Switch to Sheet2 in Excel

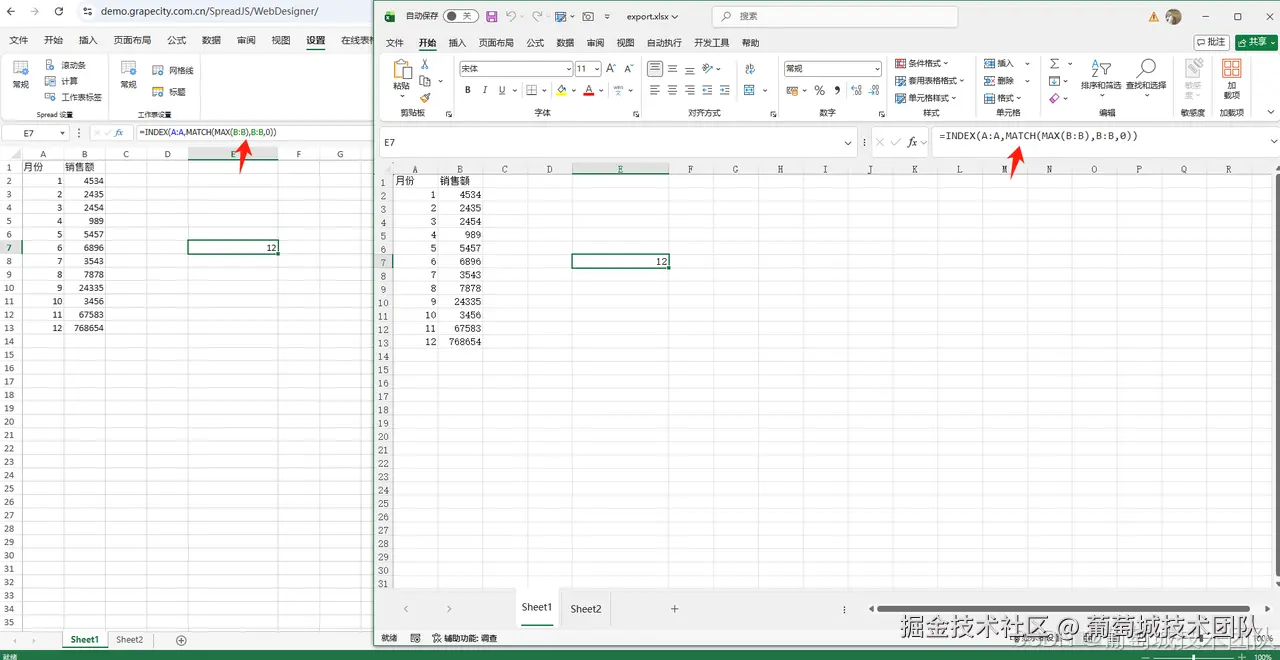click(x=586, y=609)
